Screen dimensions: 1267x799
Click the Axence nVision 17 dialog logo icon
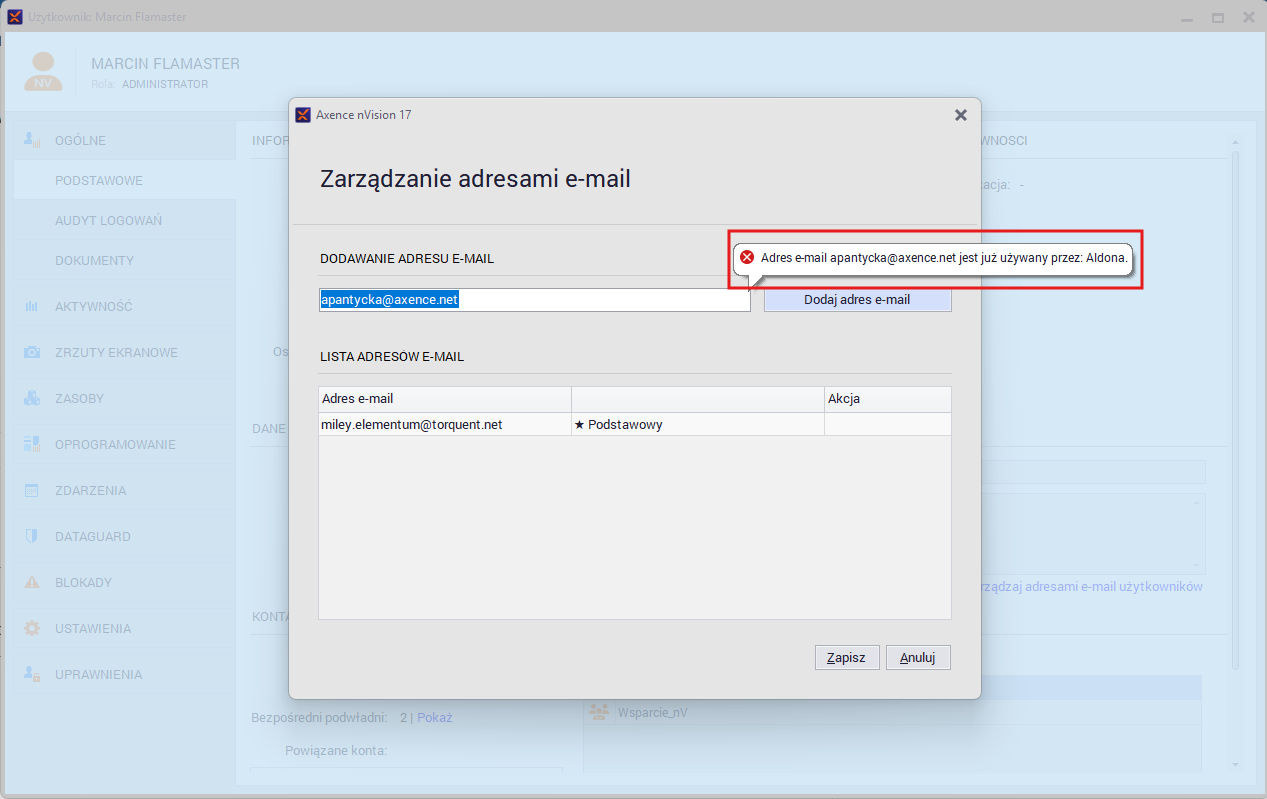coord(303,115)
